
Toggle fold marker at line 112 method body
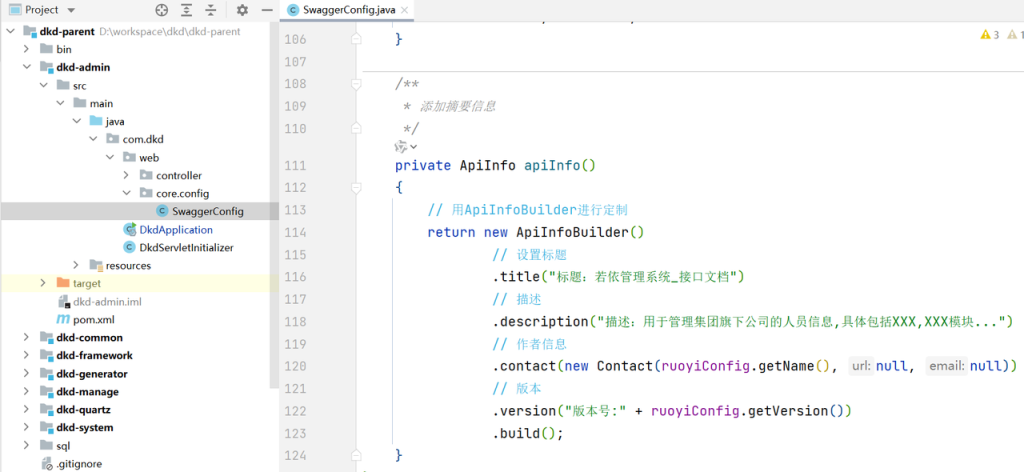(356, 188)
